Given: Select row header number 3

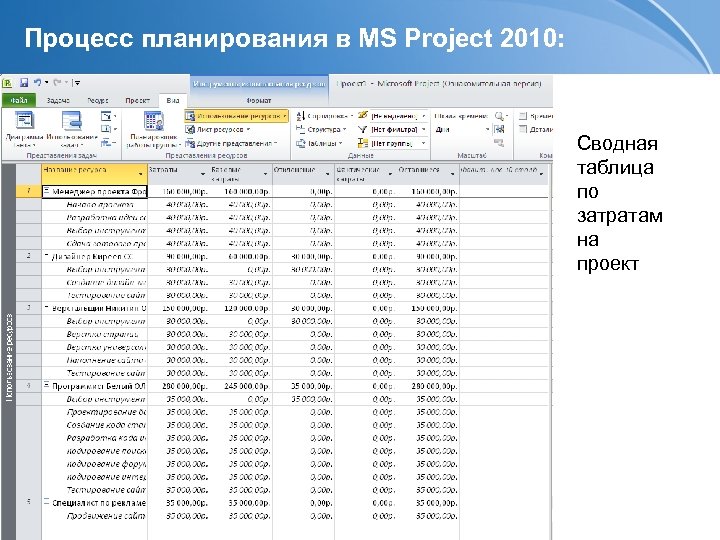Looking at the screenshot, I should point(29,308).
